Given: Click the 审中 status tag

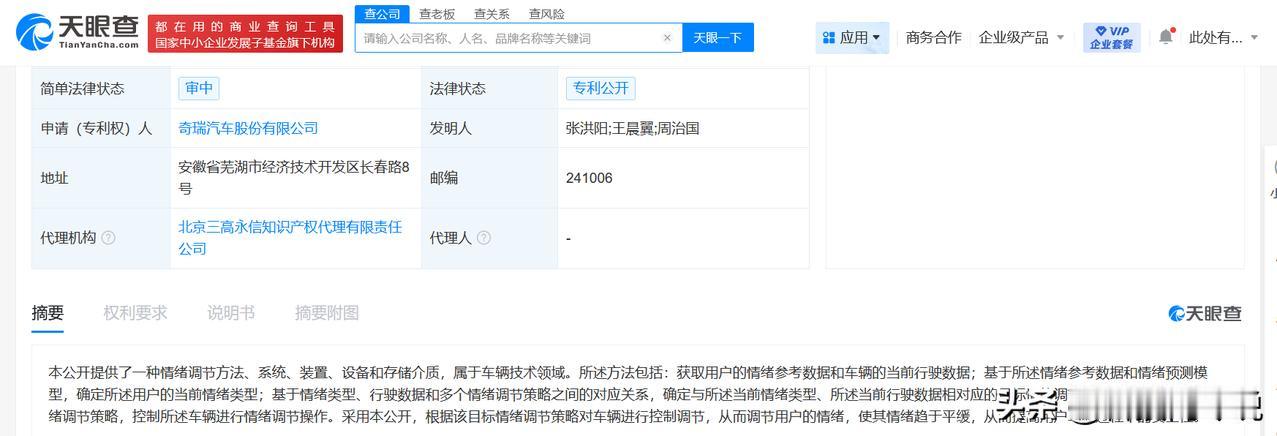Looking at the screenshot, I should [x=198, y=88].
